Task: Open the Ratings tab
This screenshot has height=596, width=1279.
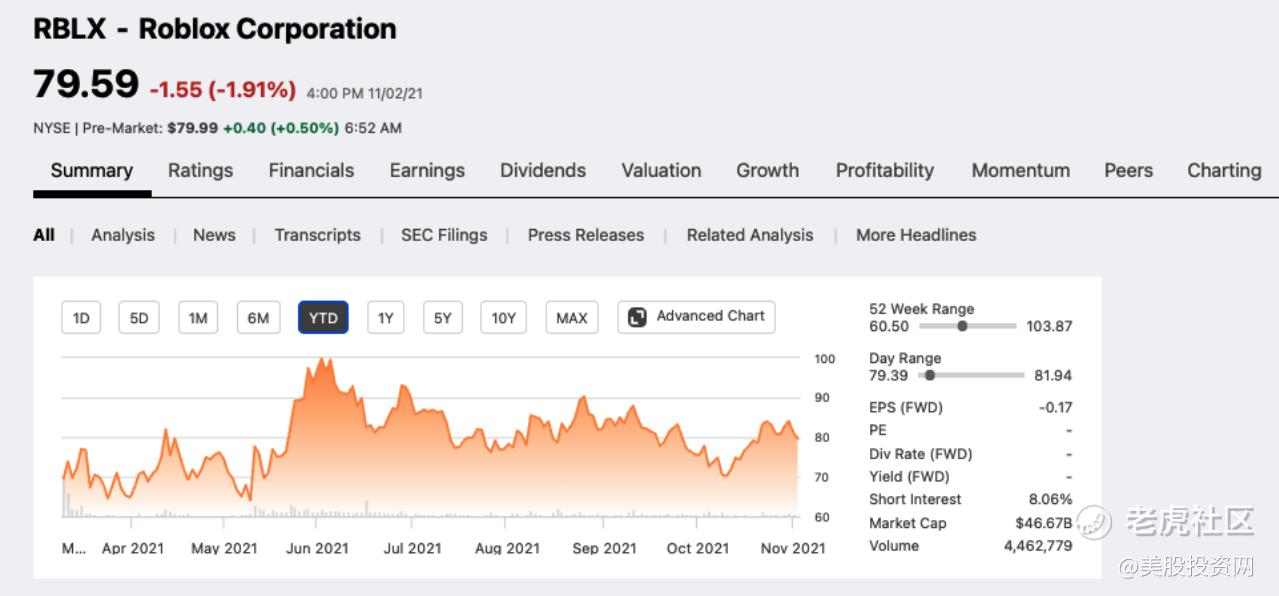Action: (x=200, y=170)
